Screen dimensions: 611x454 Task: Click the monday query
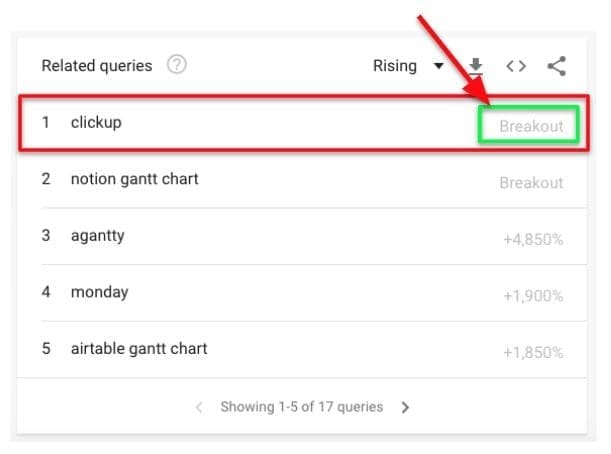click(x=99, y=293)
